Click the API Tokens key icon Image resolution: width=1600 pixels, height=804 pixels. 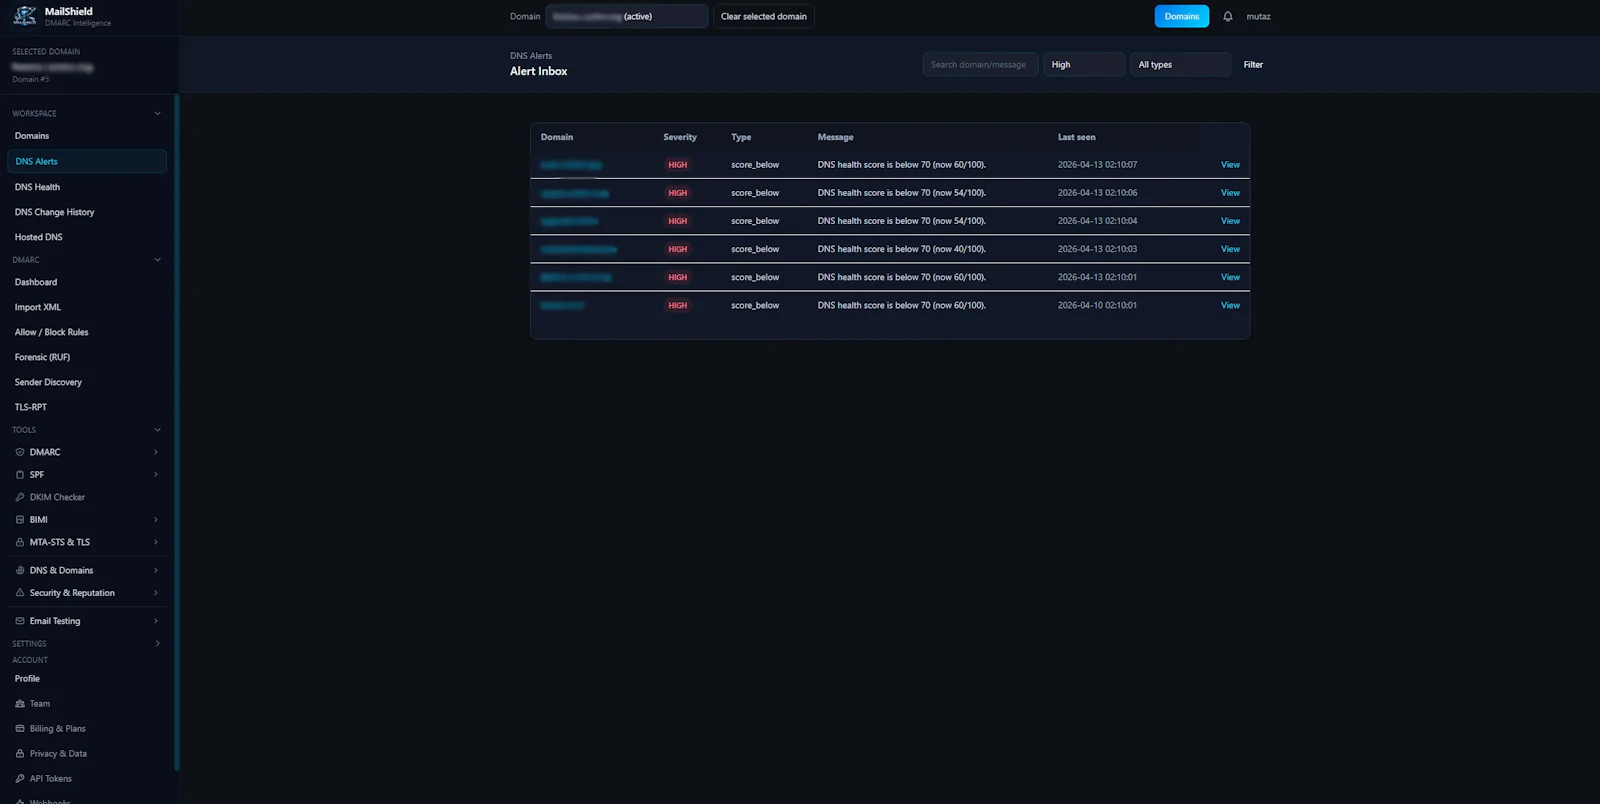(x=20, y=779)
